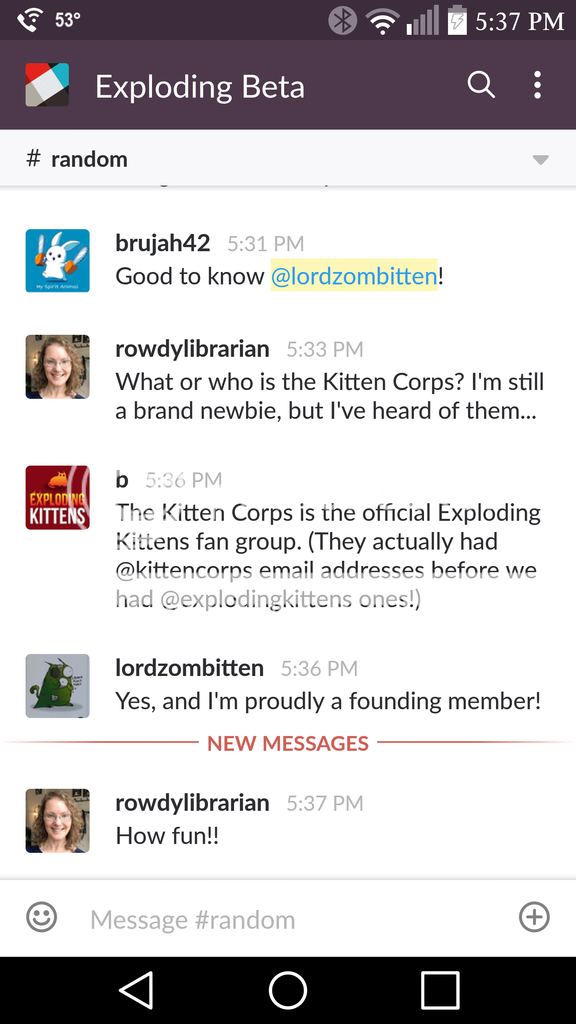Open the @lordzombitten mention link
Image resolution: width=576 pixels, height=1024 pixels.
click(354, 276)
